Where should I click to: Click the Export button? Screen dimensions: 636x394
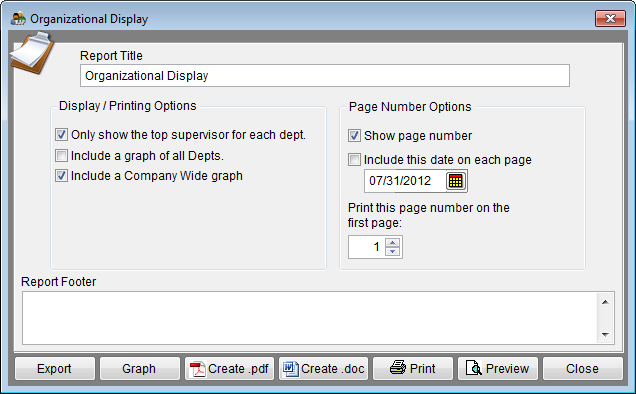point(54,368)
